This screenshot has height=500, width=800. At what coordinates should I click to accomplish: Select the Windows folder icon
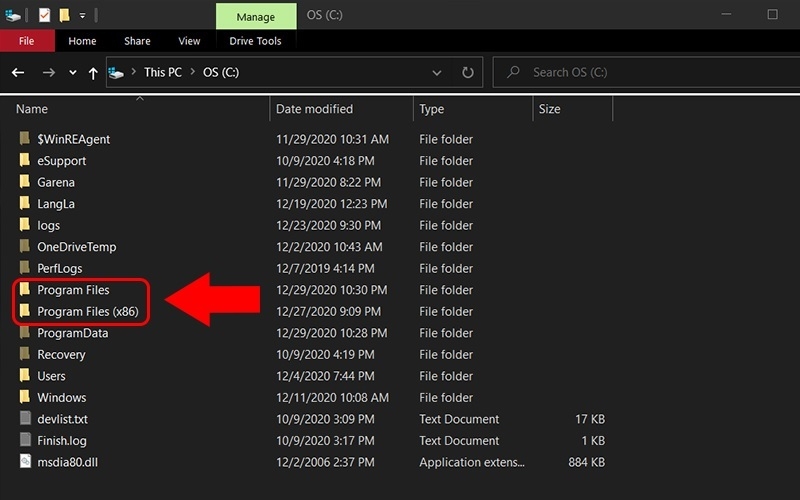(25, 397)
